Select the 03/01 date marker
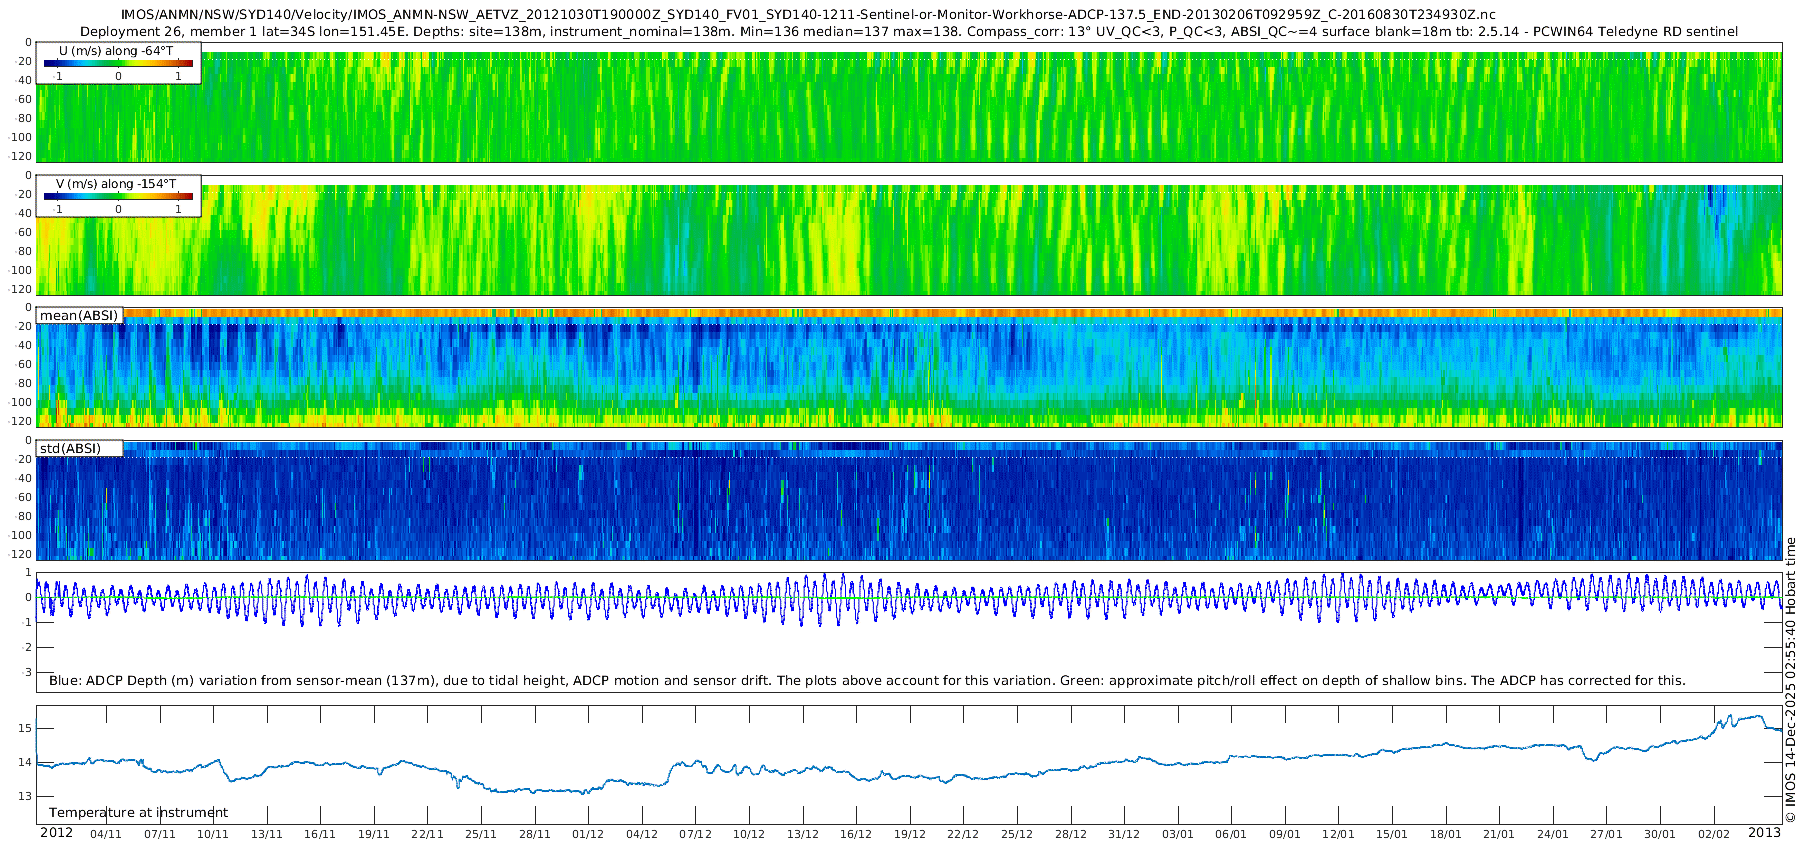This screenshot has height=850, width=1800. pos(1177,834)
